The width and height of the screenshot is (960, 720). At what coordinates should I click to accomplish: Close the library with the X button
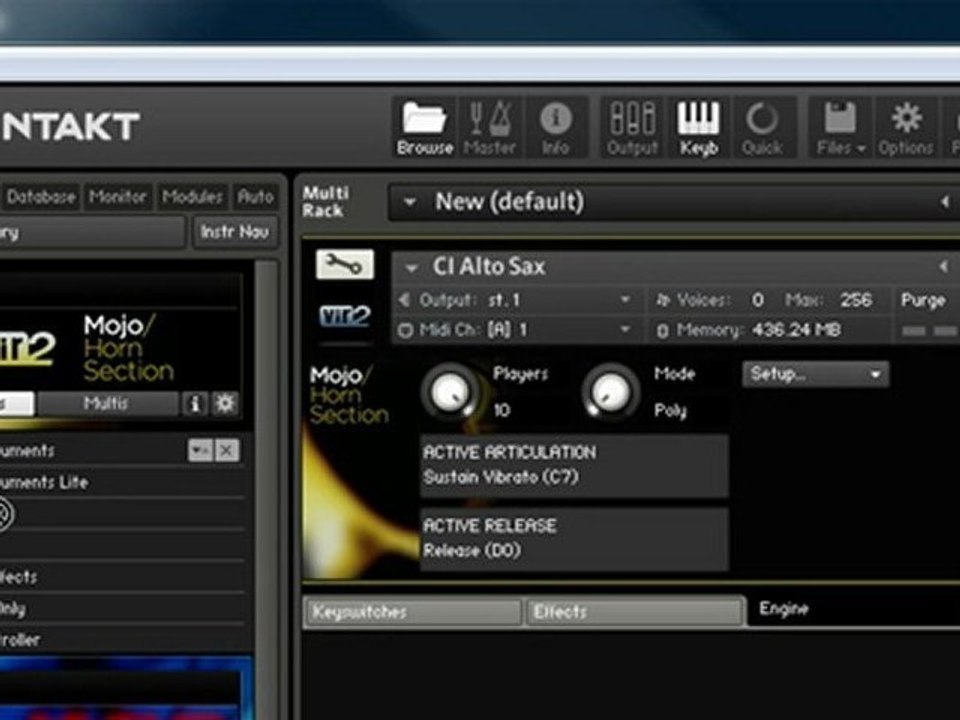(227, 451)
